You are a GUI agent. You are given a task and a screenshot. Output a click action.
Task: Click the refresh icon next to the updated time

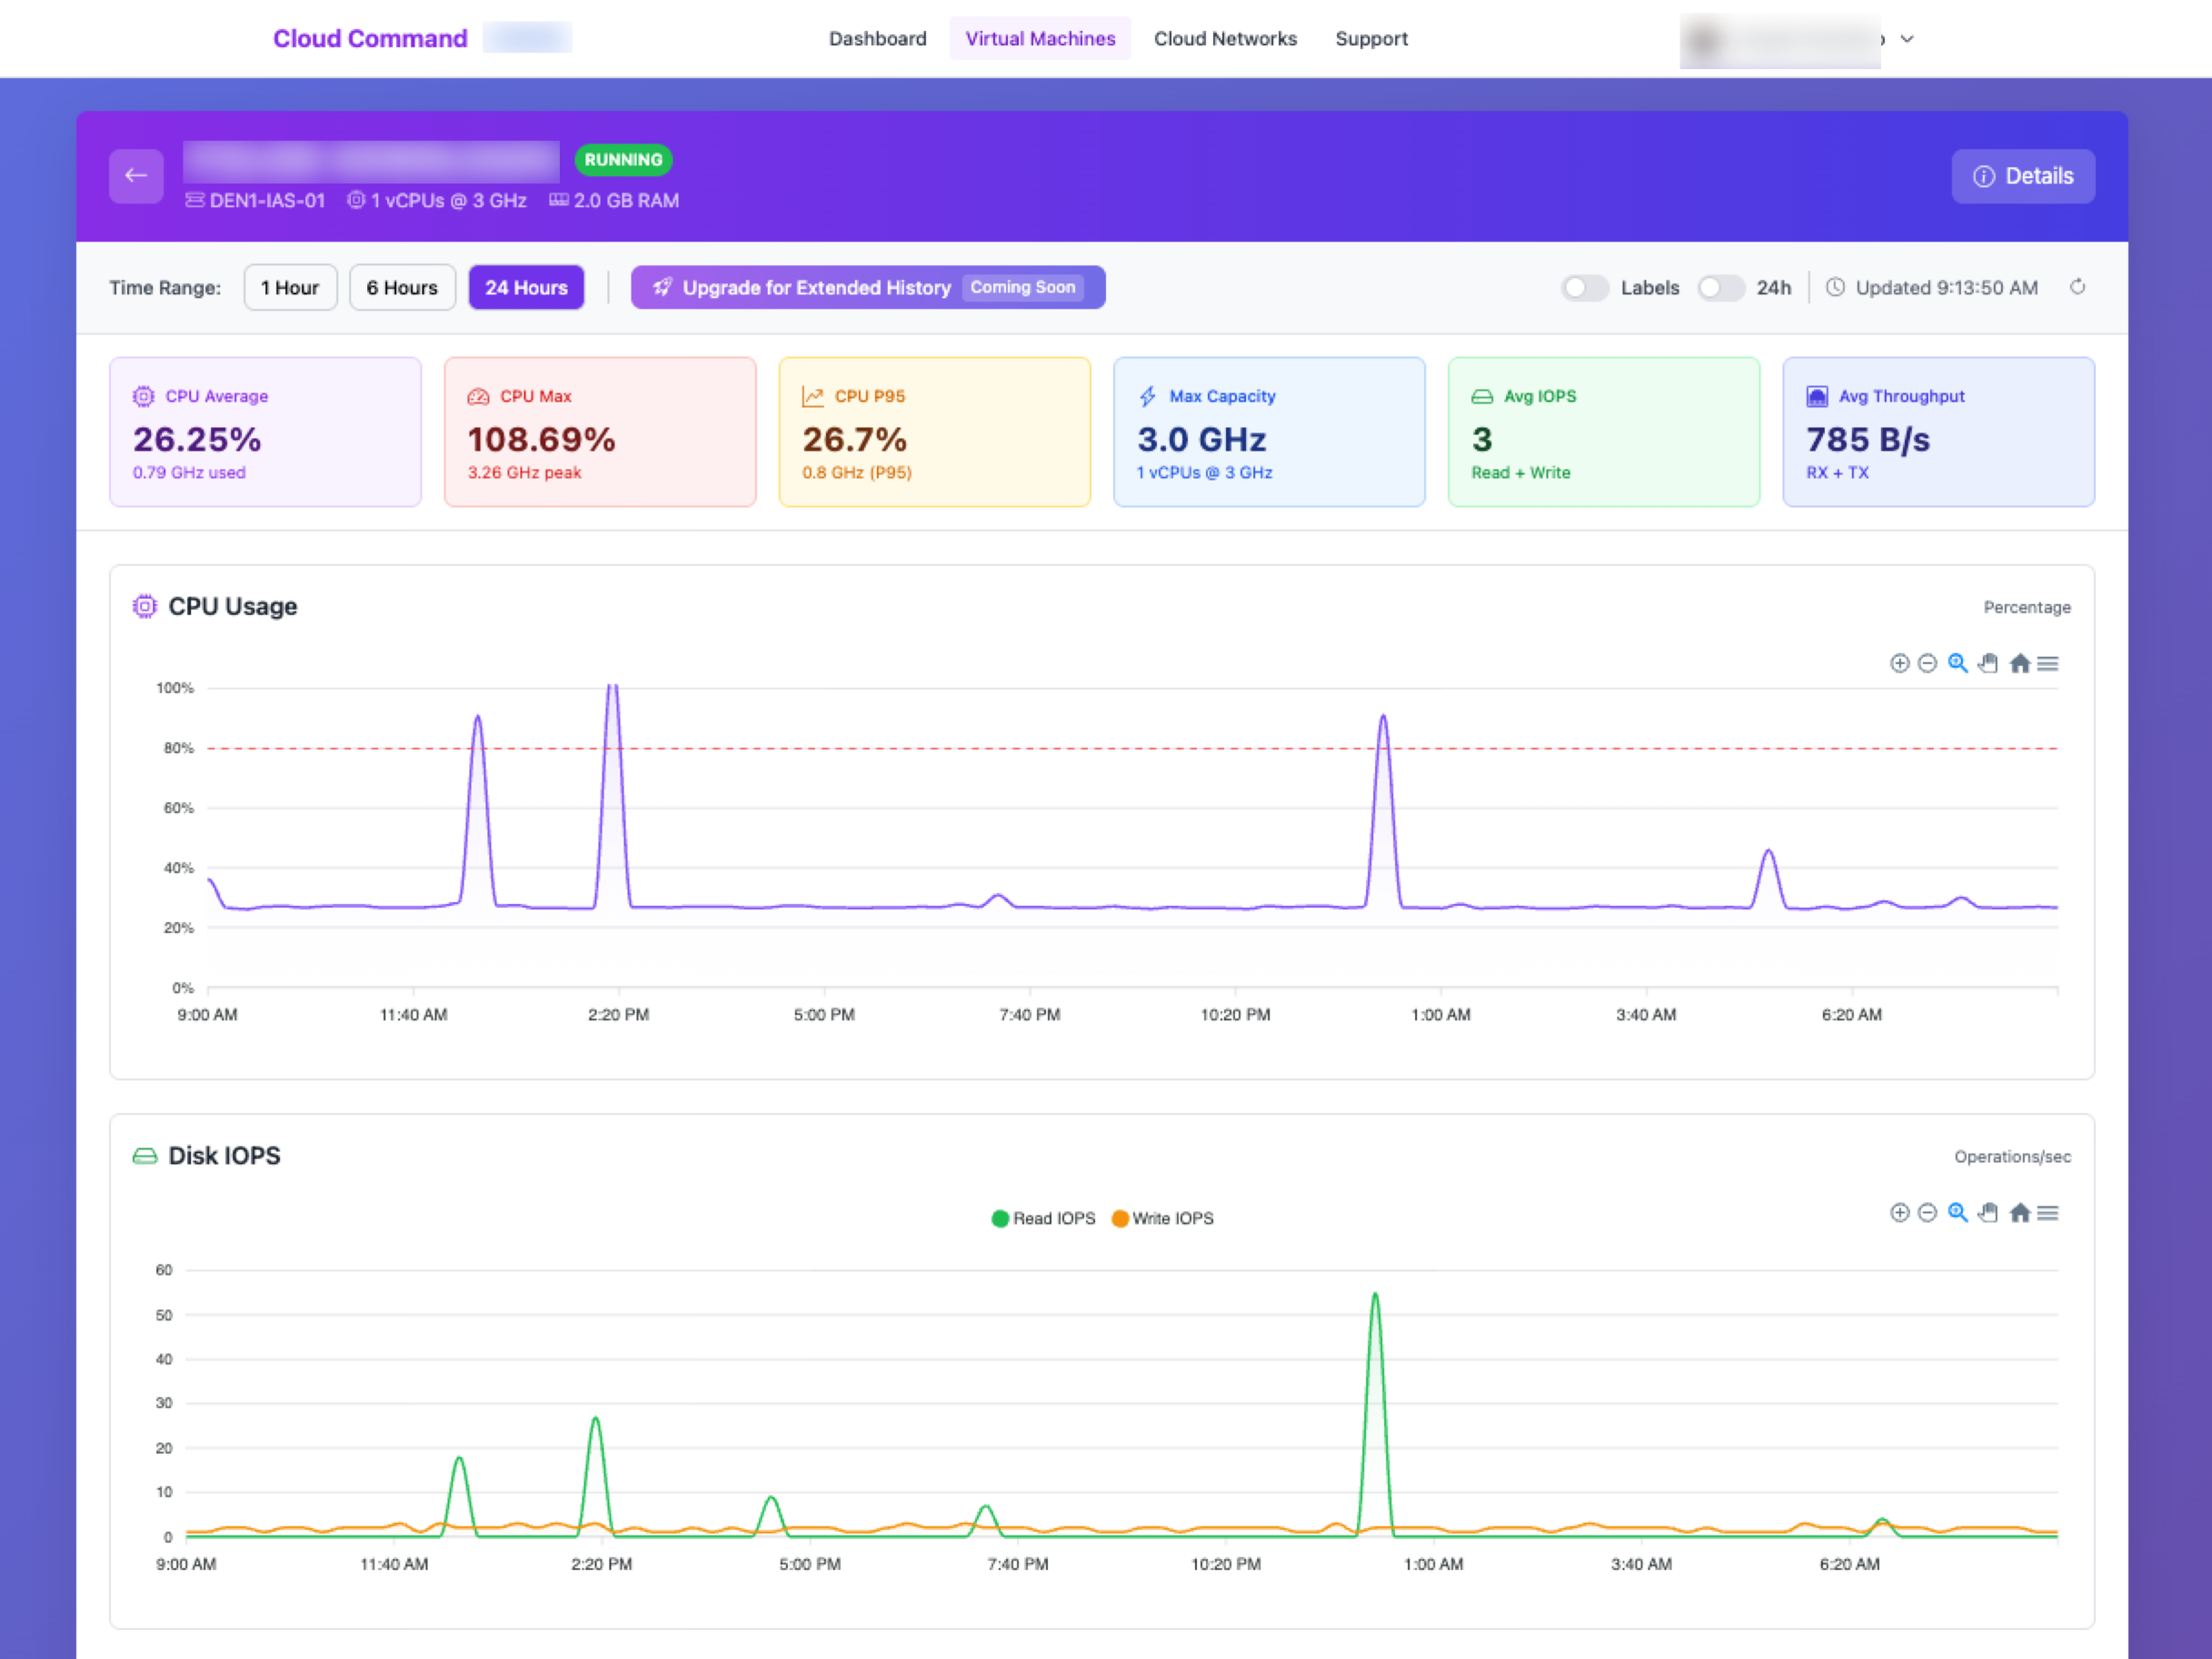point(2078,287)
